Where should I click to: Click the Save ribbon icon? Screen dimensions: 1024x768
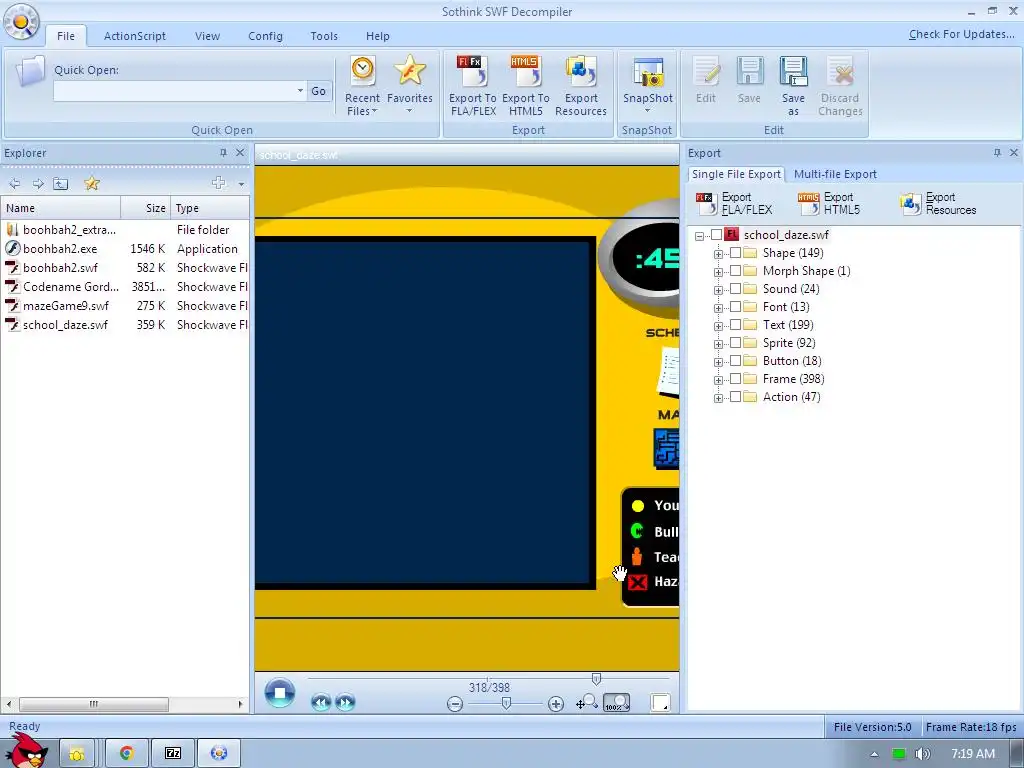(x=749, y=80)
